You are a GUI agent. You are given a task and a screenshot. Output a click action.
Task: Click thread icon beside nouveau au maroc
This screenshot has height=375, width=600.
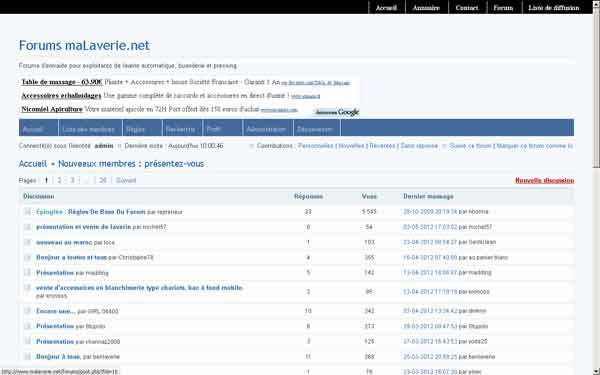[x=27, y=242]
